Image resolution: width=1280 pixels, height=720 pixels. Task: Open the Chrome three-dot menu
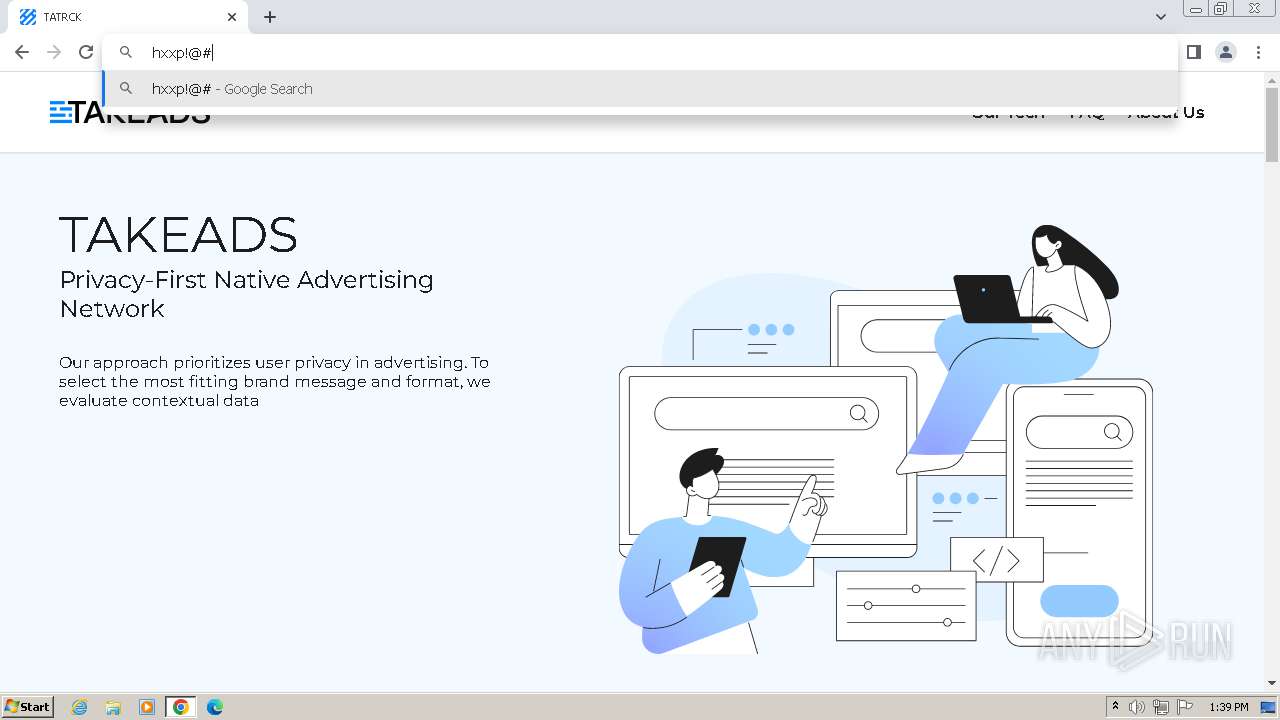pyautogui.click(x=1259, y=52)
